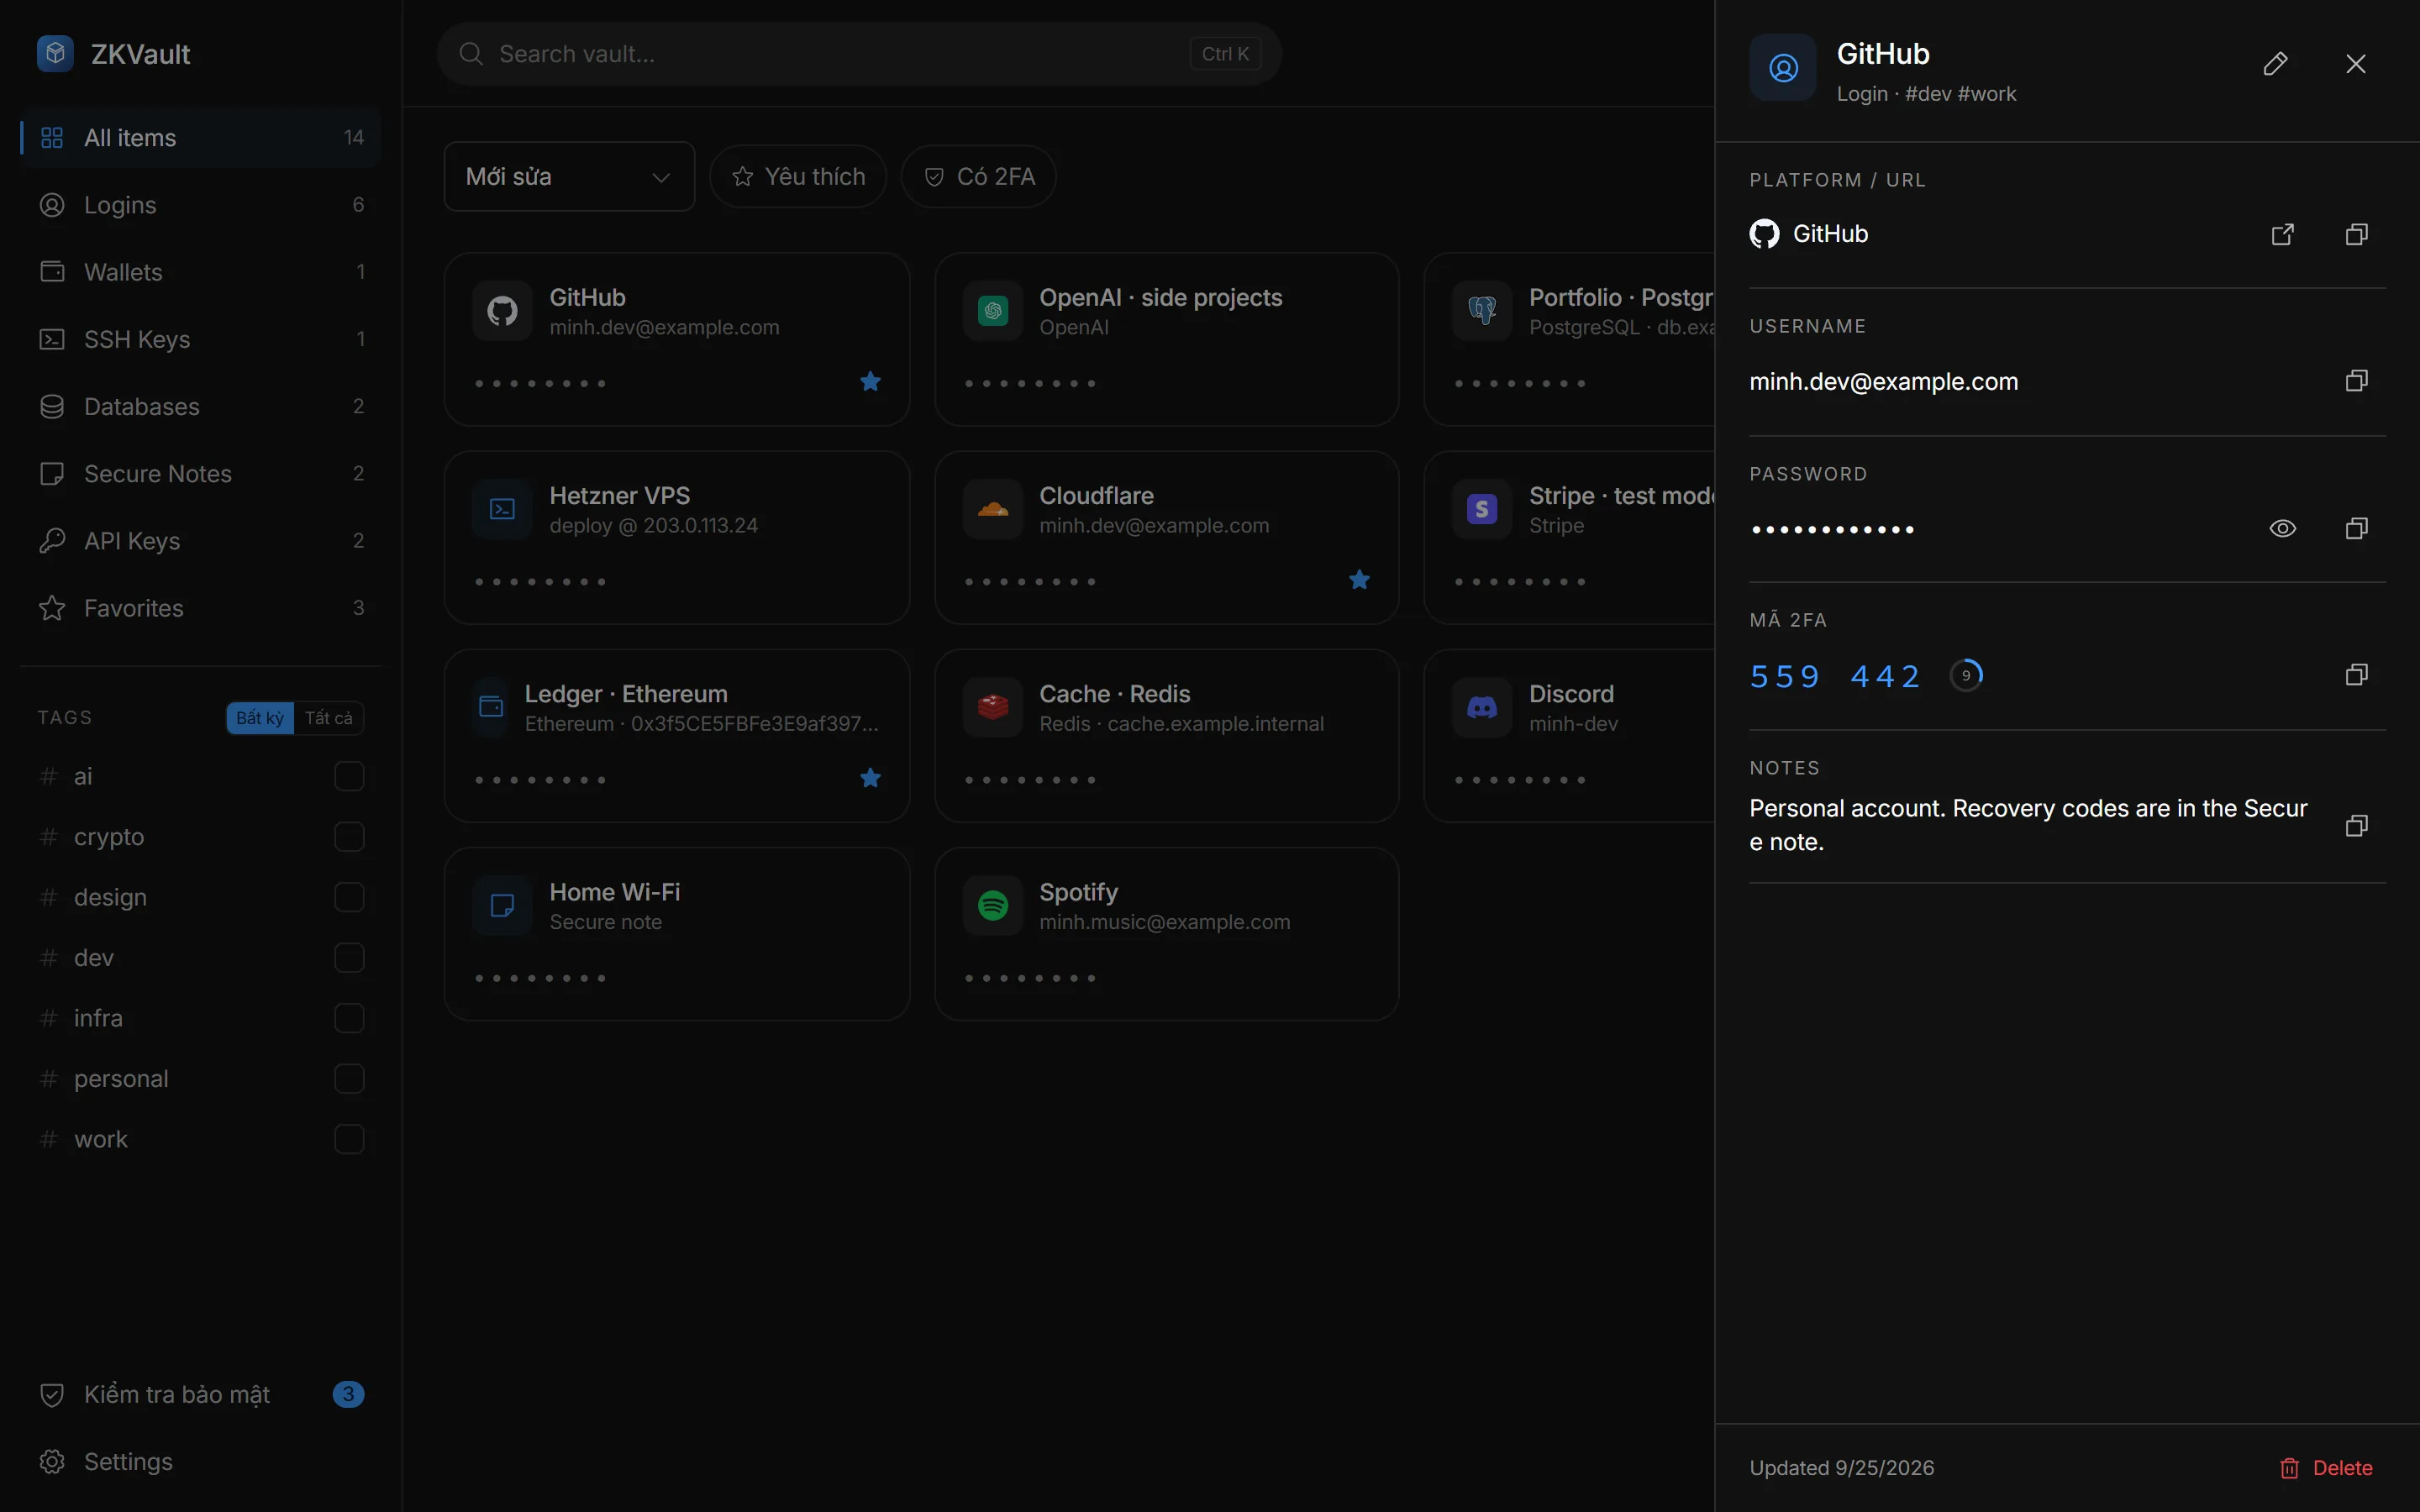This screenshot has height=1512, width=2420.
Task: Check the infra tag checkbox
Action: [349, 1018]
